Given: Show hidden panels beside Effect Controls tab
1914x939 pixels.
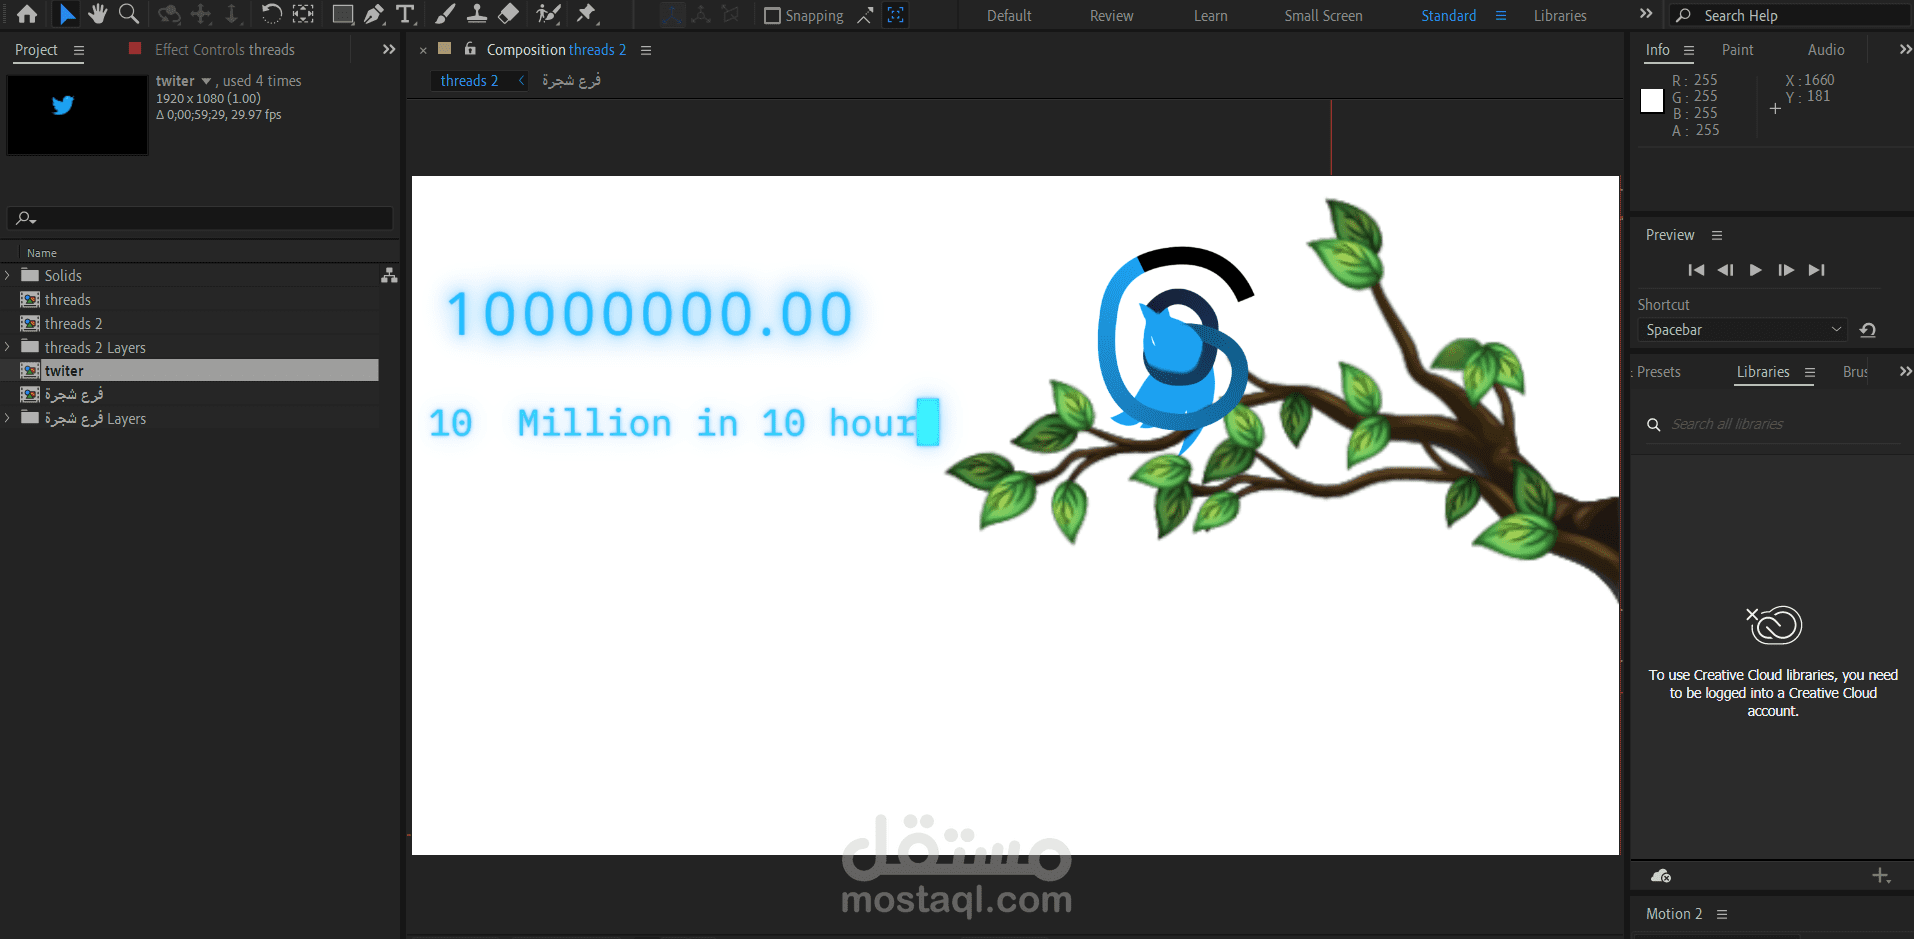Looking at the screenshot, I should [x=389, y=49].
